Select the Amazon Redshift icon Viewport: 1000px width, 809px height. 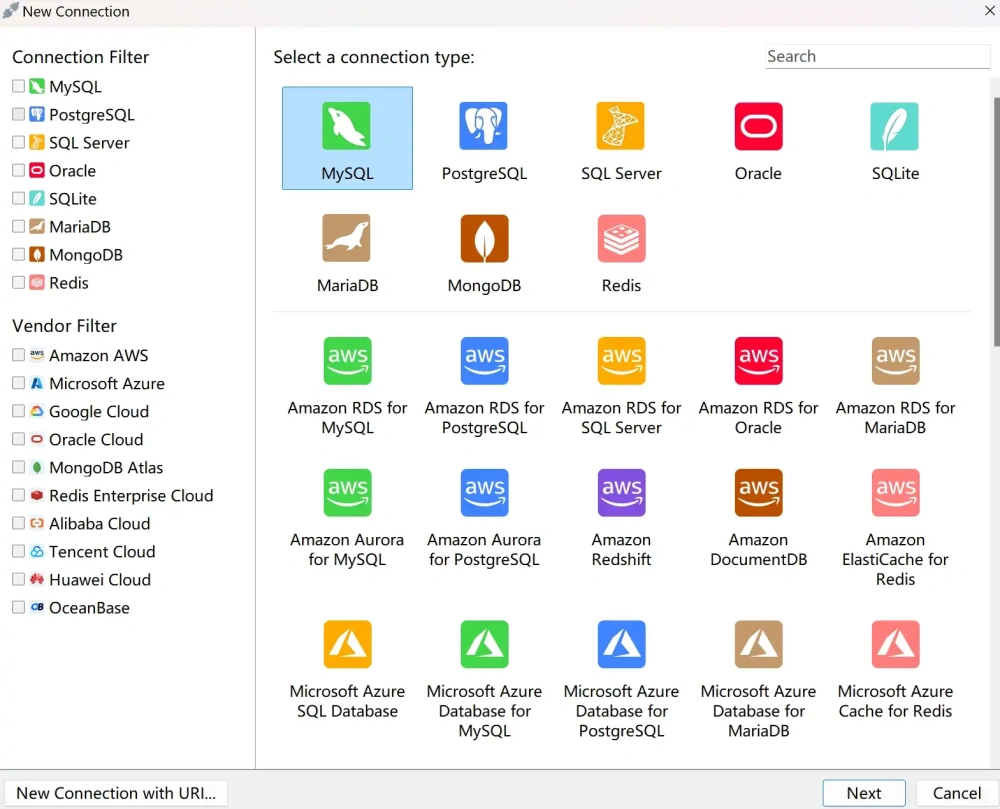(x=621, y=493)
